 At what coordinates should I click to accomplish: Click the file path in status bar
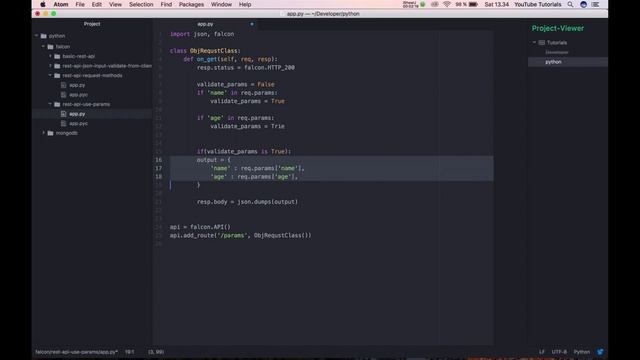(x=76, y=352)
